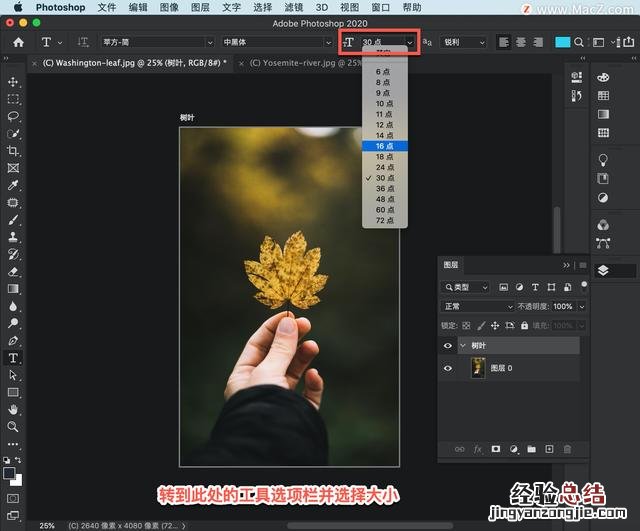Image resolution: width=640 pixels, height=531 pixels.
Task: Switch to the Yosemite-river.jpg tab
Action: click(x=303, y=62)
